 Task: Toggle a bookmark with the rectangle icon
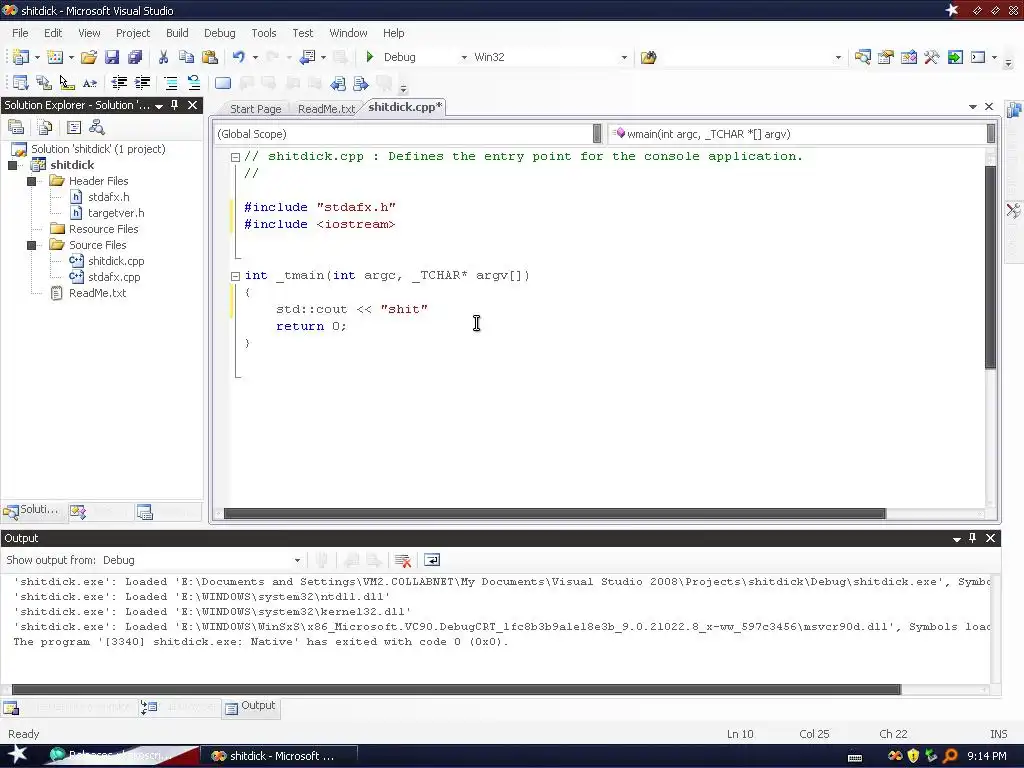coord(223,83)
